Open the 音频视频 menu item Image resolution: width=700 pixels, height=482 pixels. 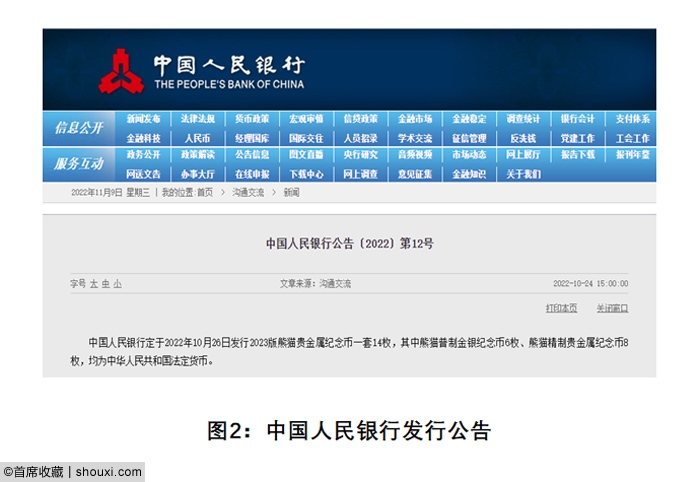415,155
